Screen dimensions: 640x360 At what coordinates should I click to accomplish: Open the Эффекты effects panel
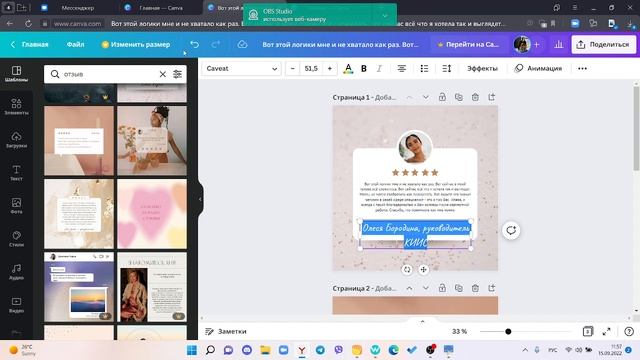click(482, 69)
